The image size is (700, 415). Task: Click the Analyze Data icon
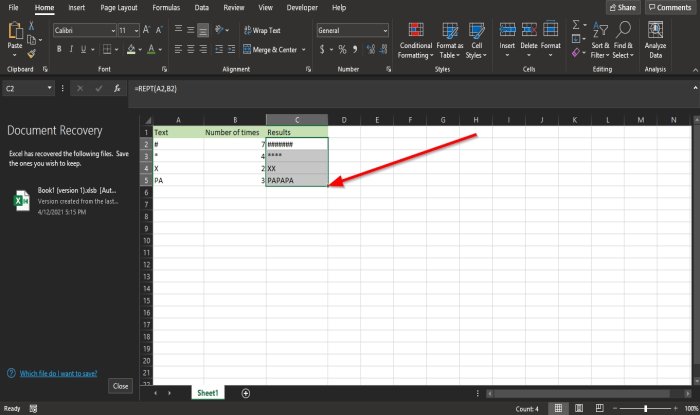[656, 40]
